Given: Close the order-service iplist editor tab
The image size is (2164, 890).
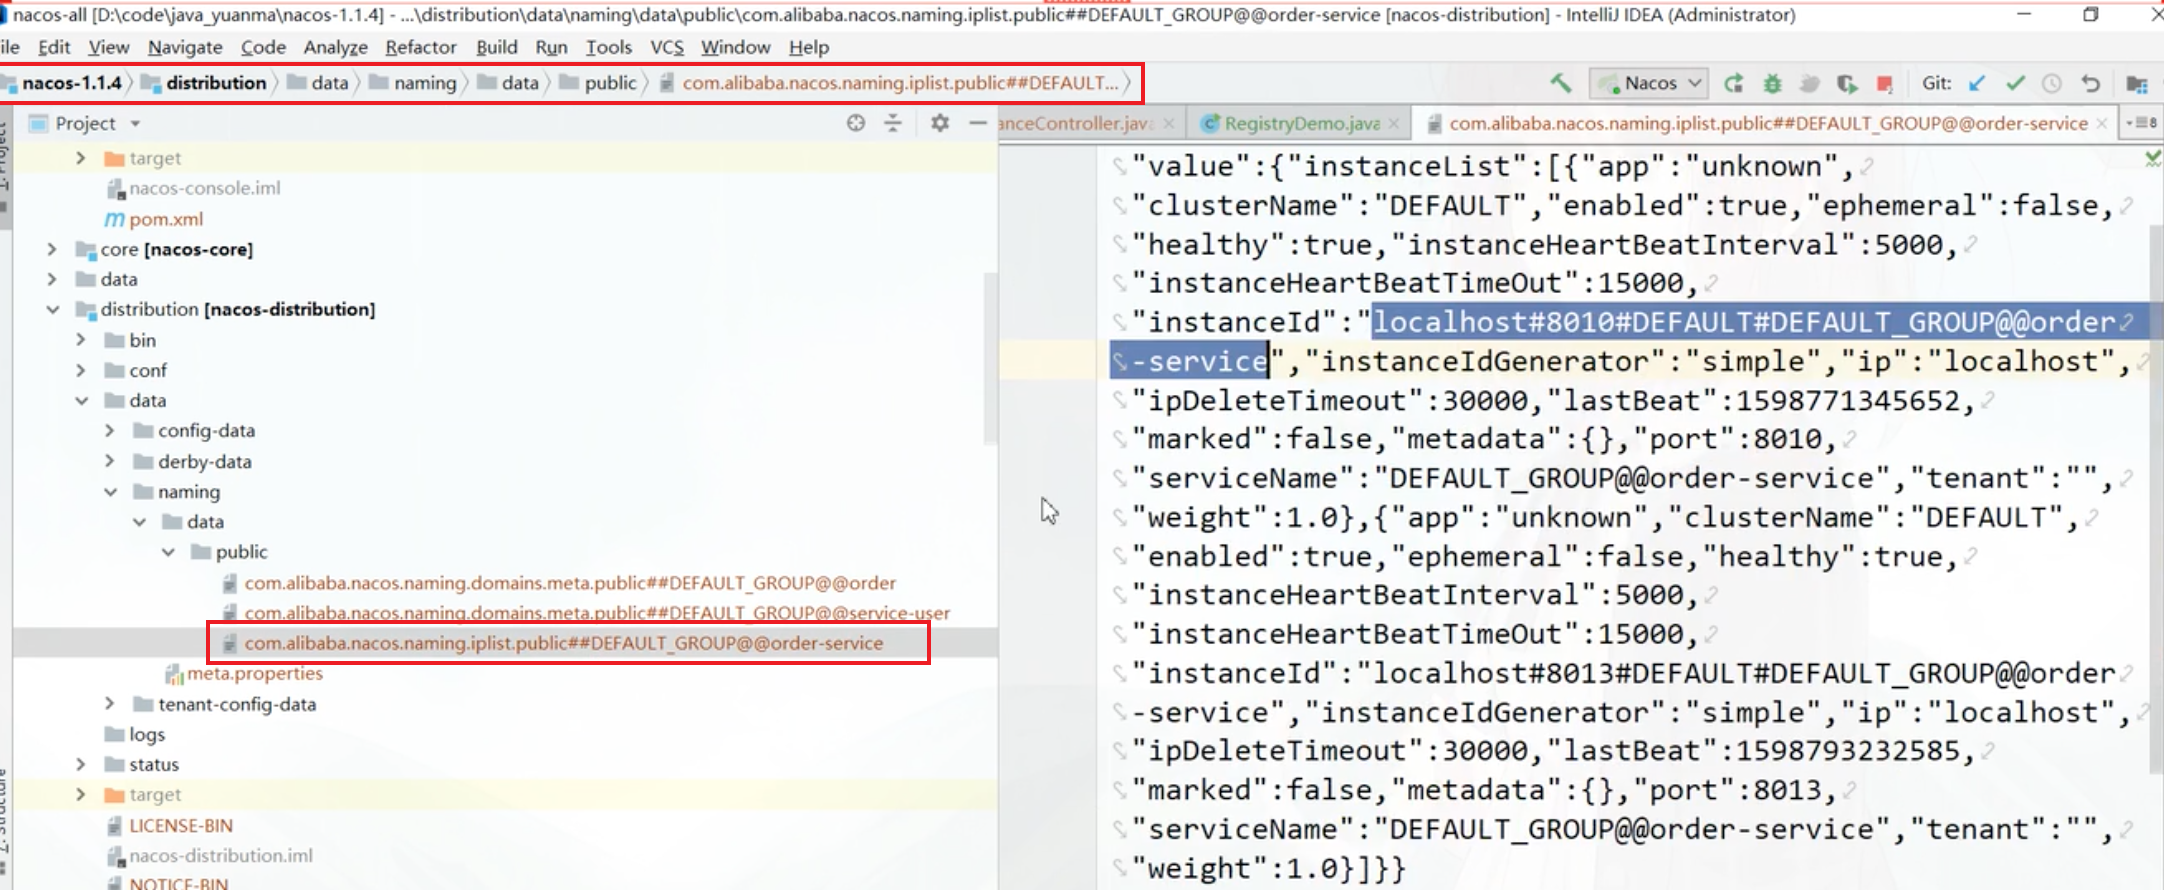Looking at the screenshot, I should pyautogui.click(x=2102, y=123).
